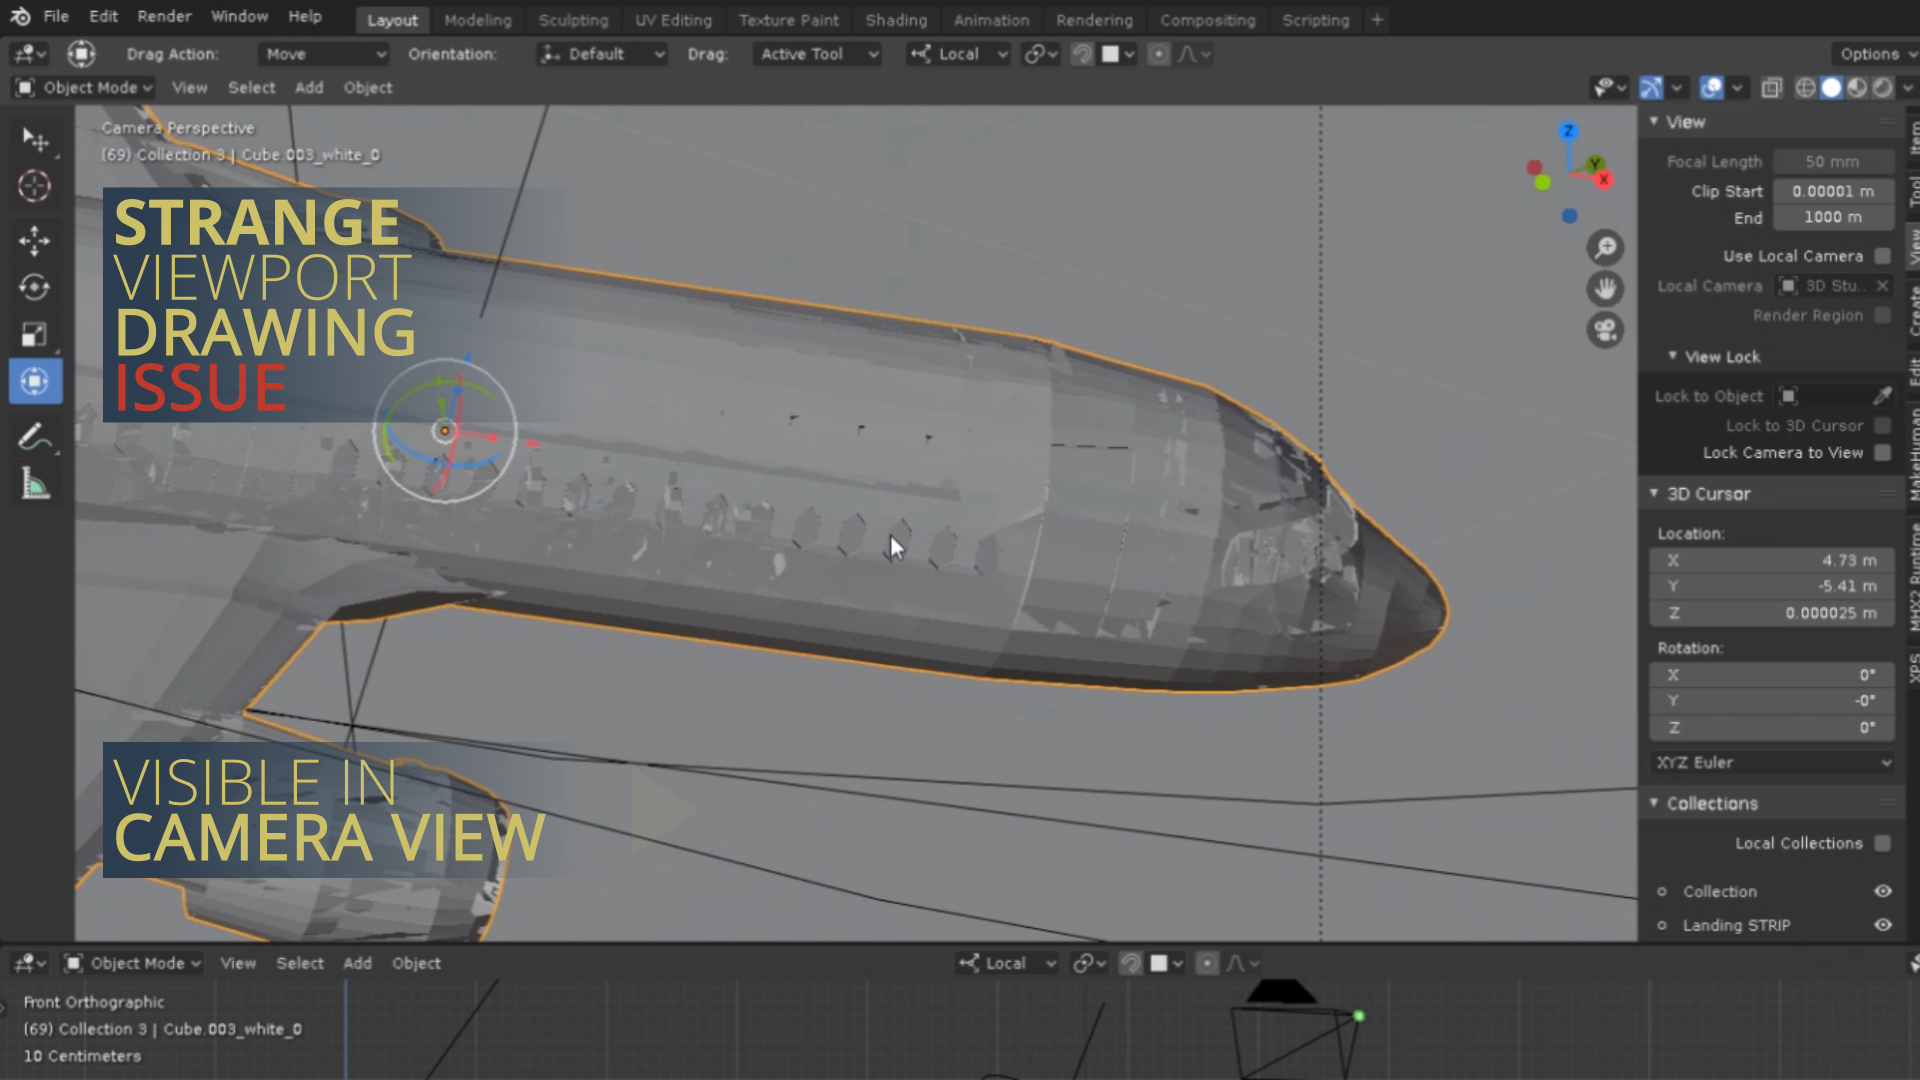Select the Annotate tool
The height and width of the screenshot is (1080, 1920).
[35, 437]
